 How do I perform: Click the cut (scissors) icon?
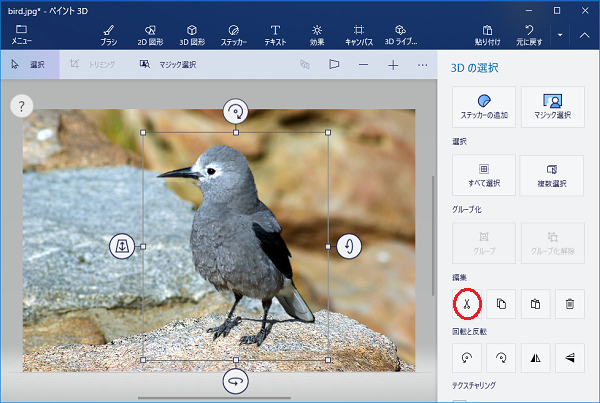tap(466, 302)
